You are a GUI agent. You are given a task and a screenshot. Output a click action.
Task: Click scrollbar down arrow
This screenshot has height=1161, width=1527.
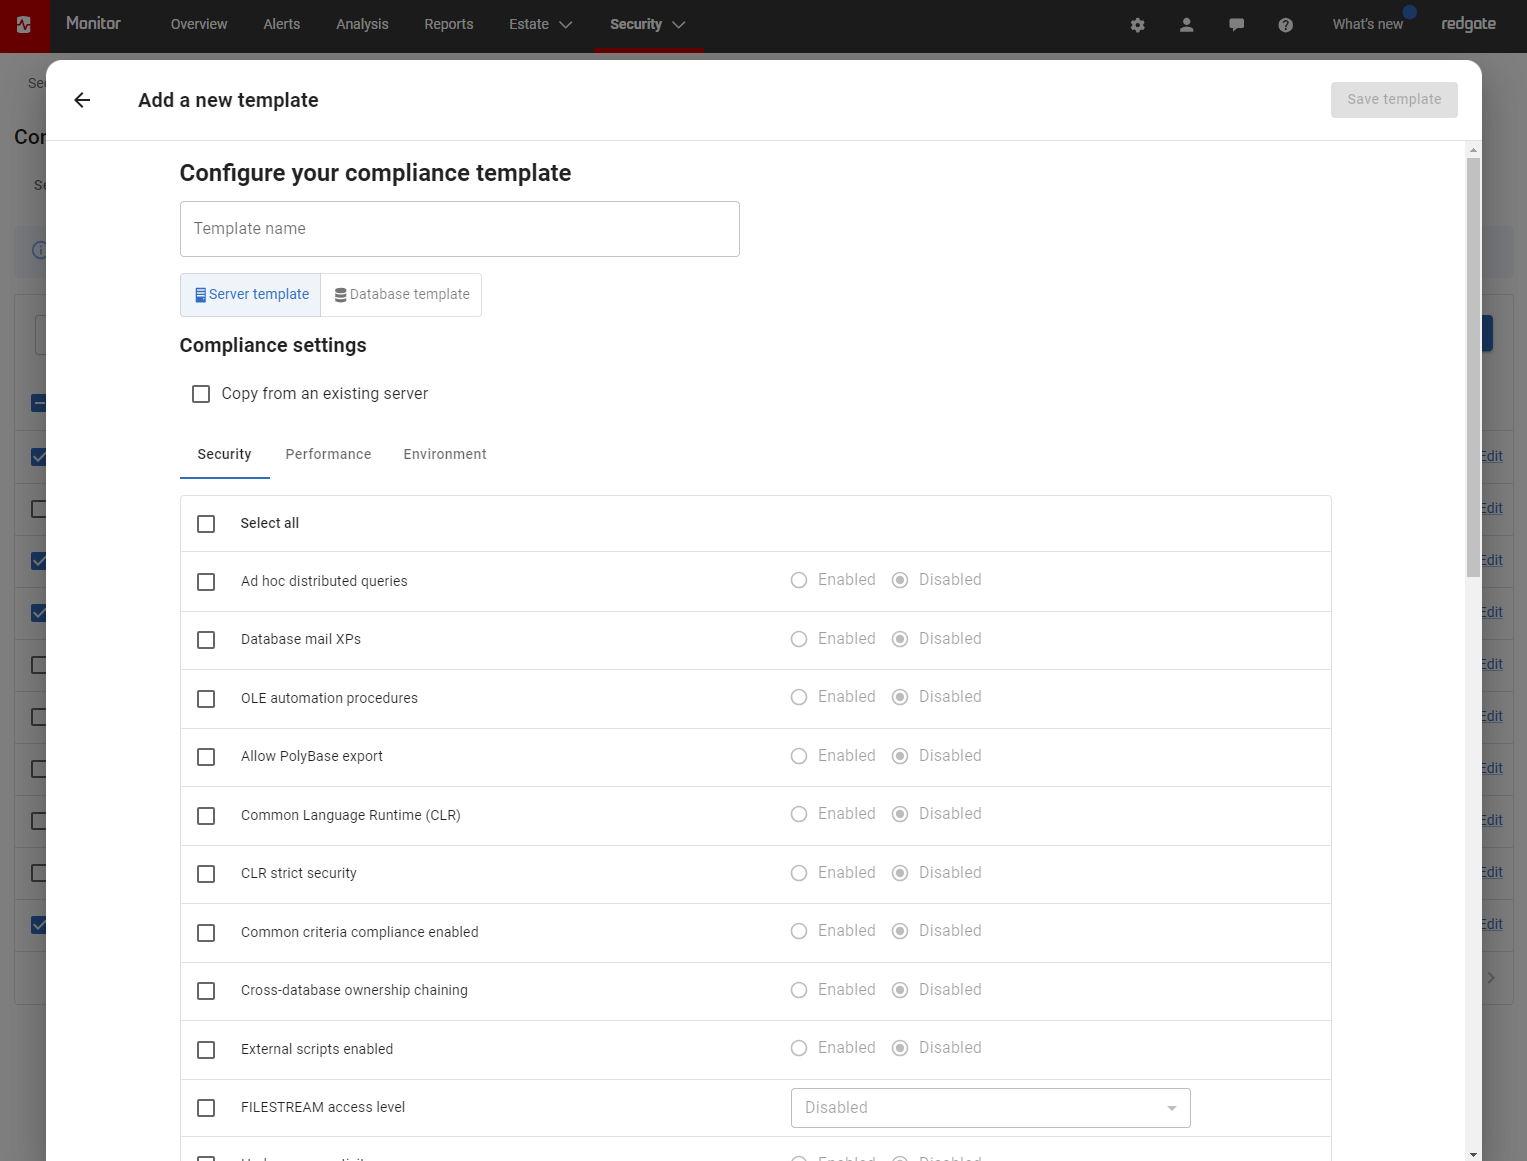[x=1473, y=1153]
